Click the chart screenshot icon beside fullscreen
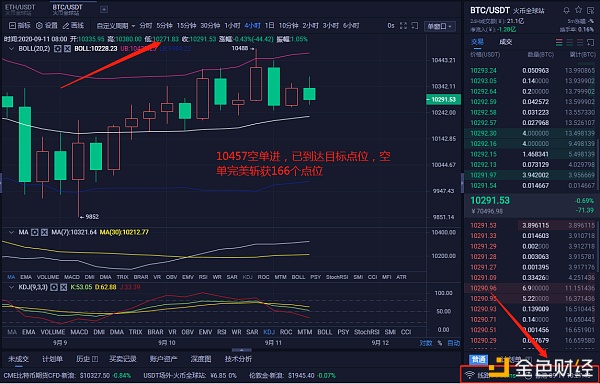Image resolution: width=600 pixels, height=384 pixels. 415,26
